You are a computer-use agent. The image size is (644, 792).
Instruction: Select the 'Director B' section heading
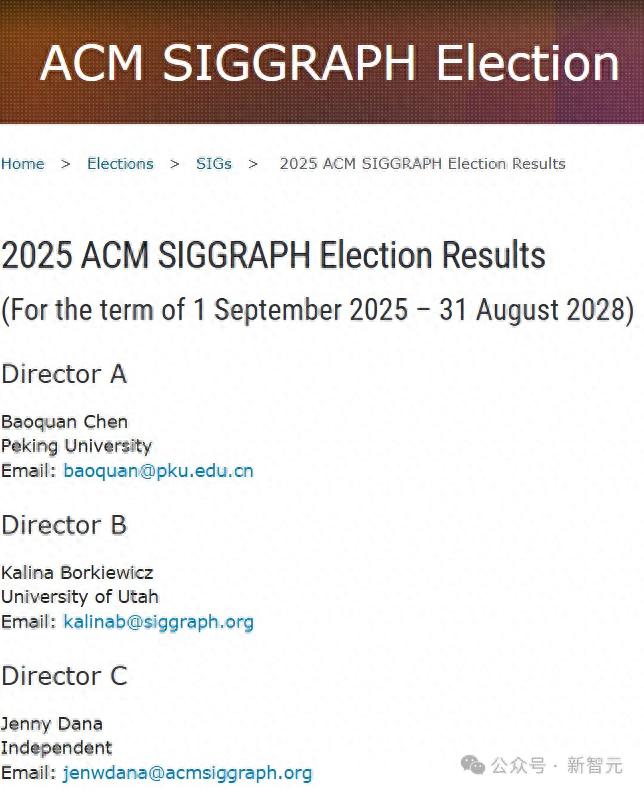click(x=64, y=525)
